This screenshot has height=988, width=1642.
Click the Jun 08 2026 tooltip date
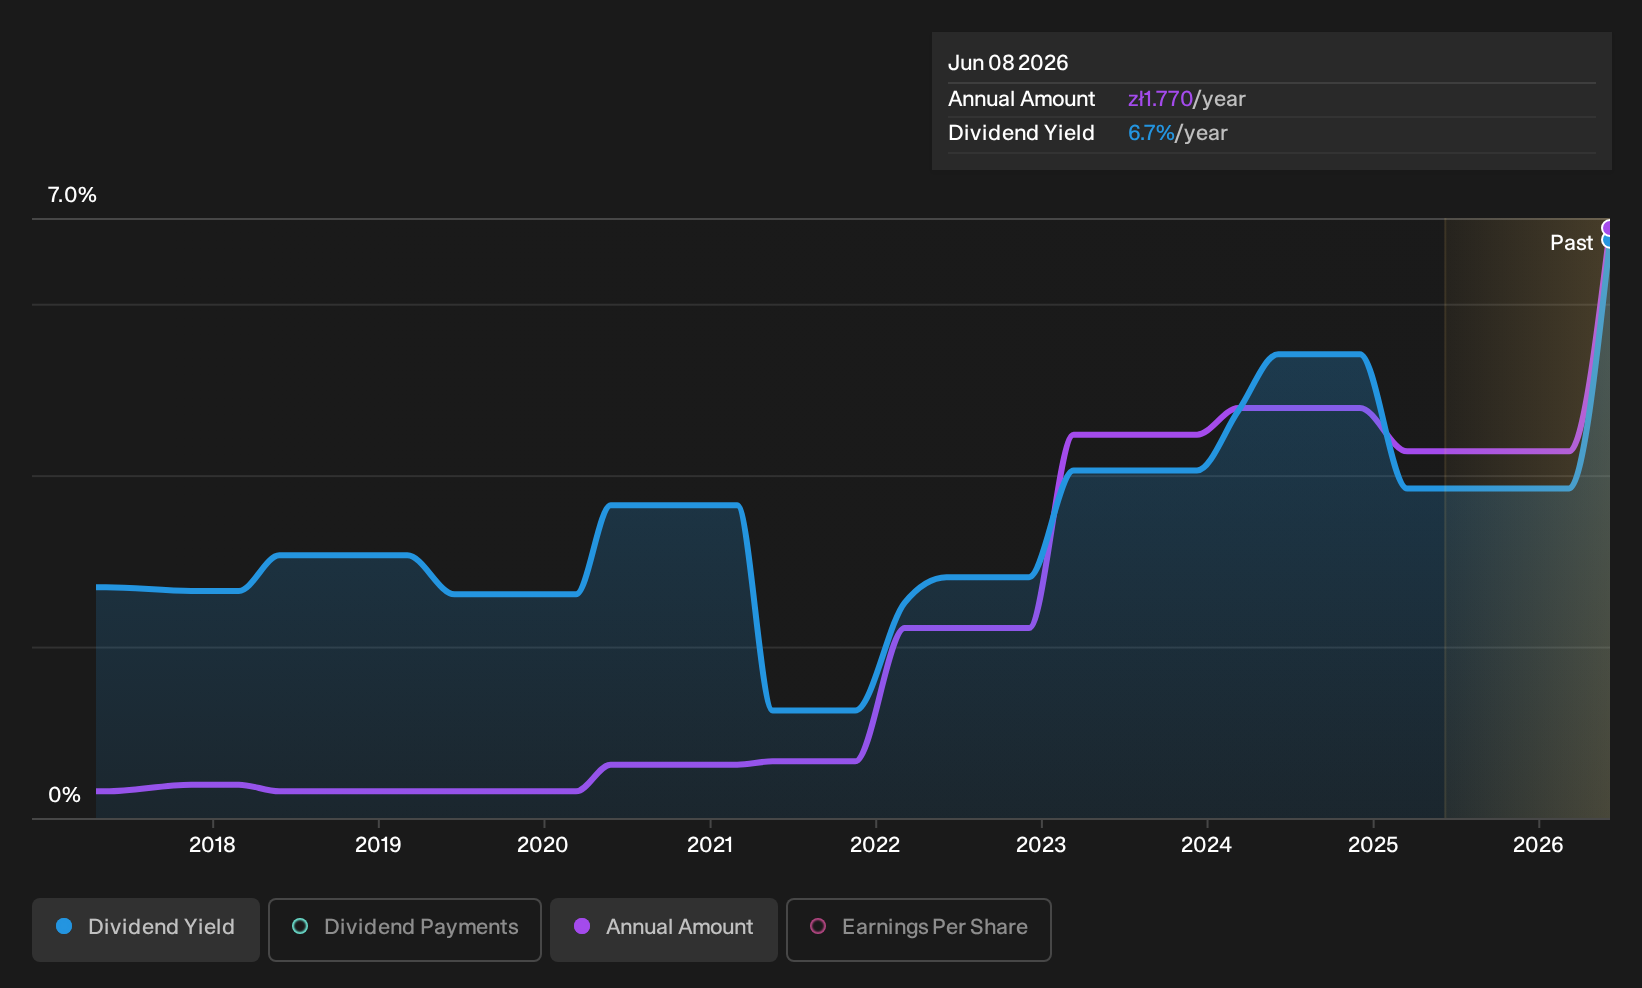(x=1008, y=63)
